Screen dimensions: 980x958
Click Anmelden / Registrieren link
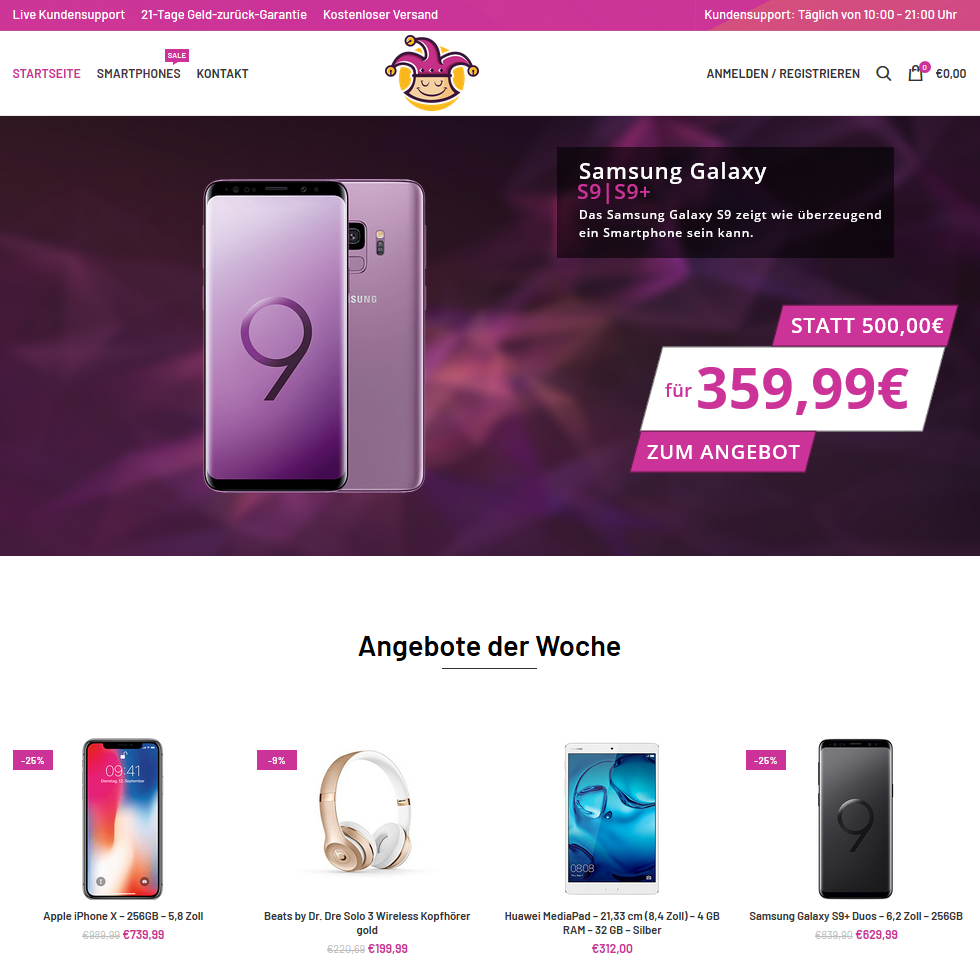point(783,74)
